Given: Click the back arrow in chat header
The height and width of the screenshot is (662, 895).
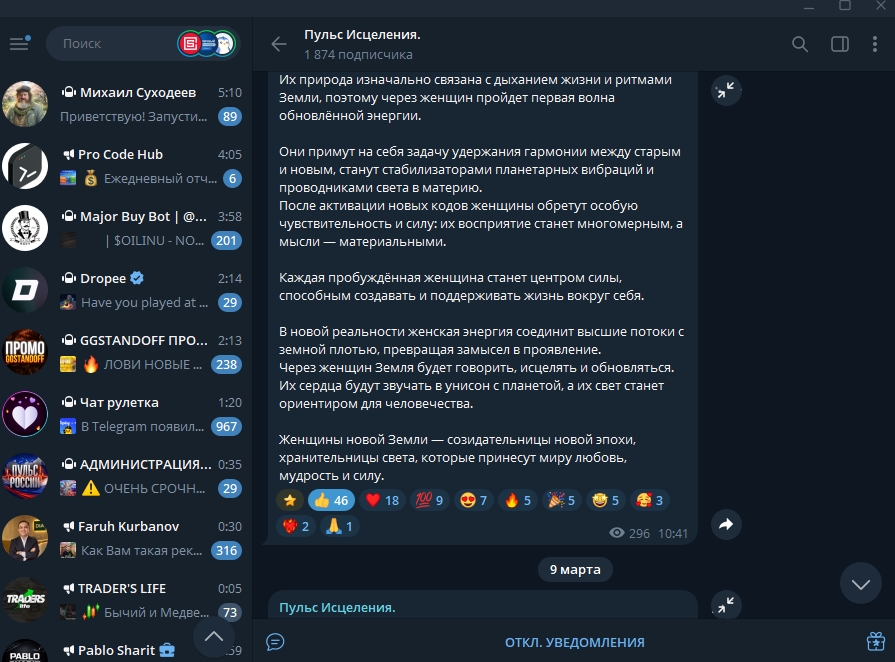Looking at the screenshot, I should pos(279,44).
